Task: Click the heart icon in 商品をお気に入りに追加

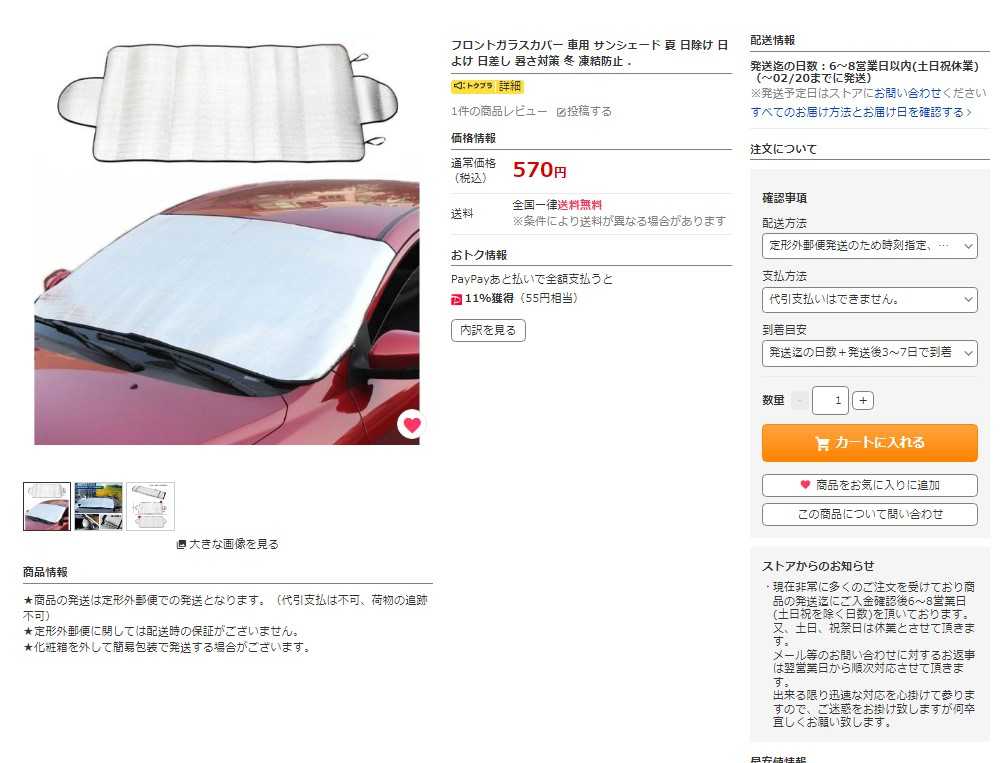Action: 805,485
